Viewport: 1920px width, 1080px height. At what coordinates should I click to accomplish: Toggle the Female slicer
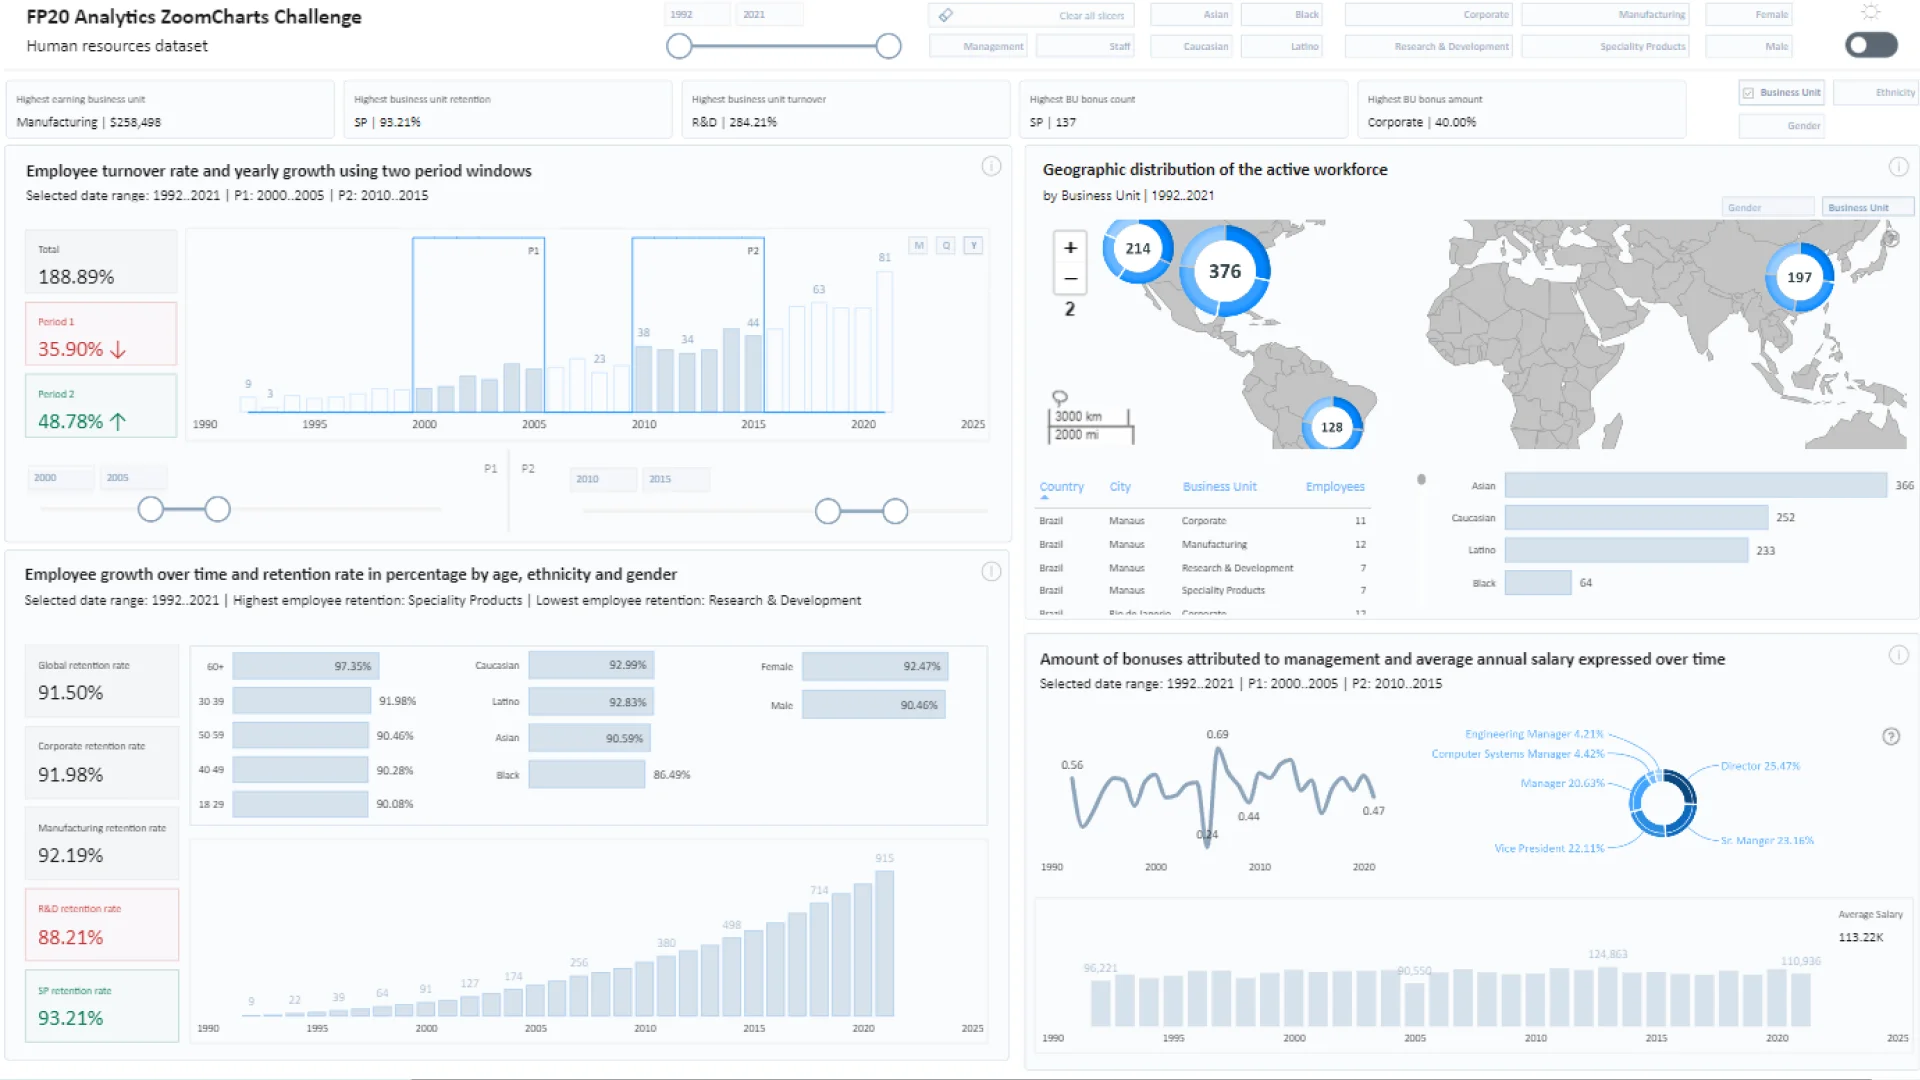coord(1749,15)
